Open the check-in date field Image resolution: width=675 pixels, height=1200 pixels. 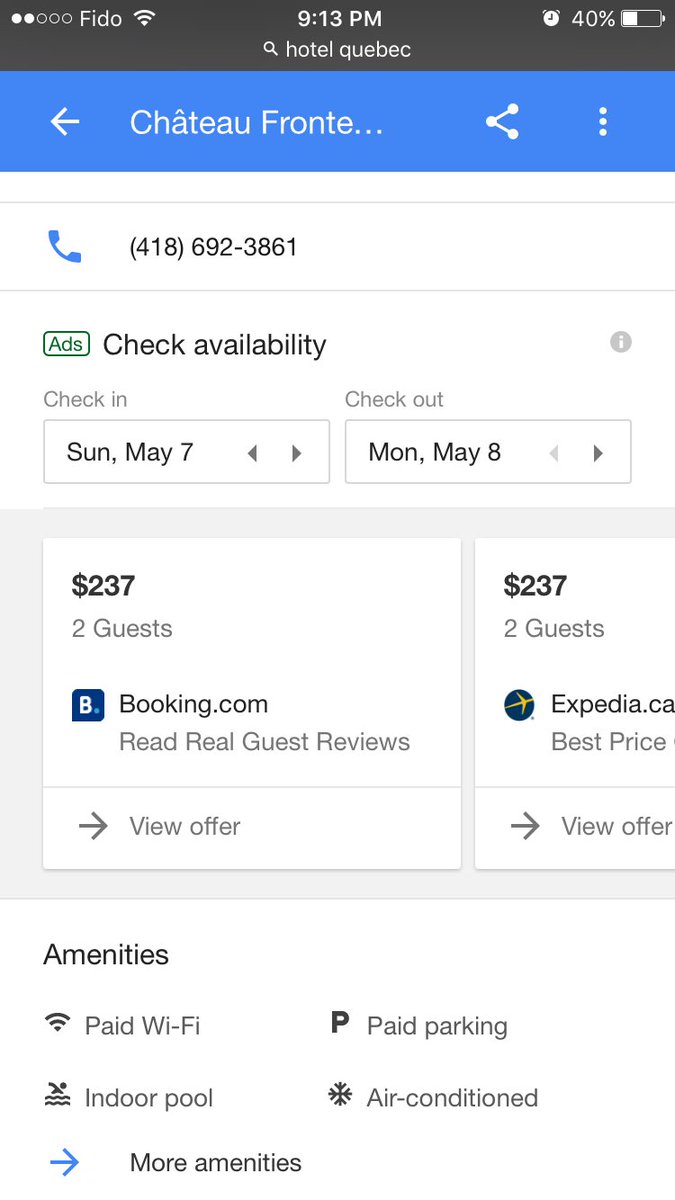140,453
